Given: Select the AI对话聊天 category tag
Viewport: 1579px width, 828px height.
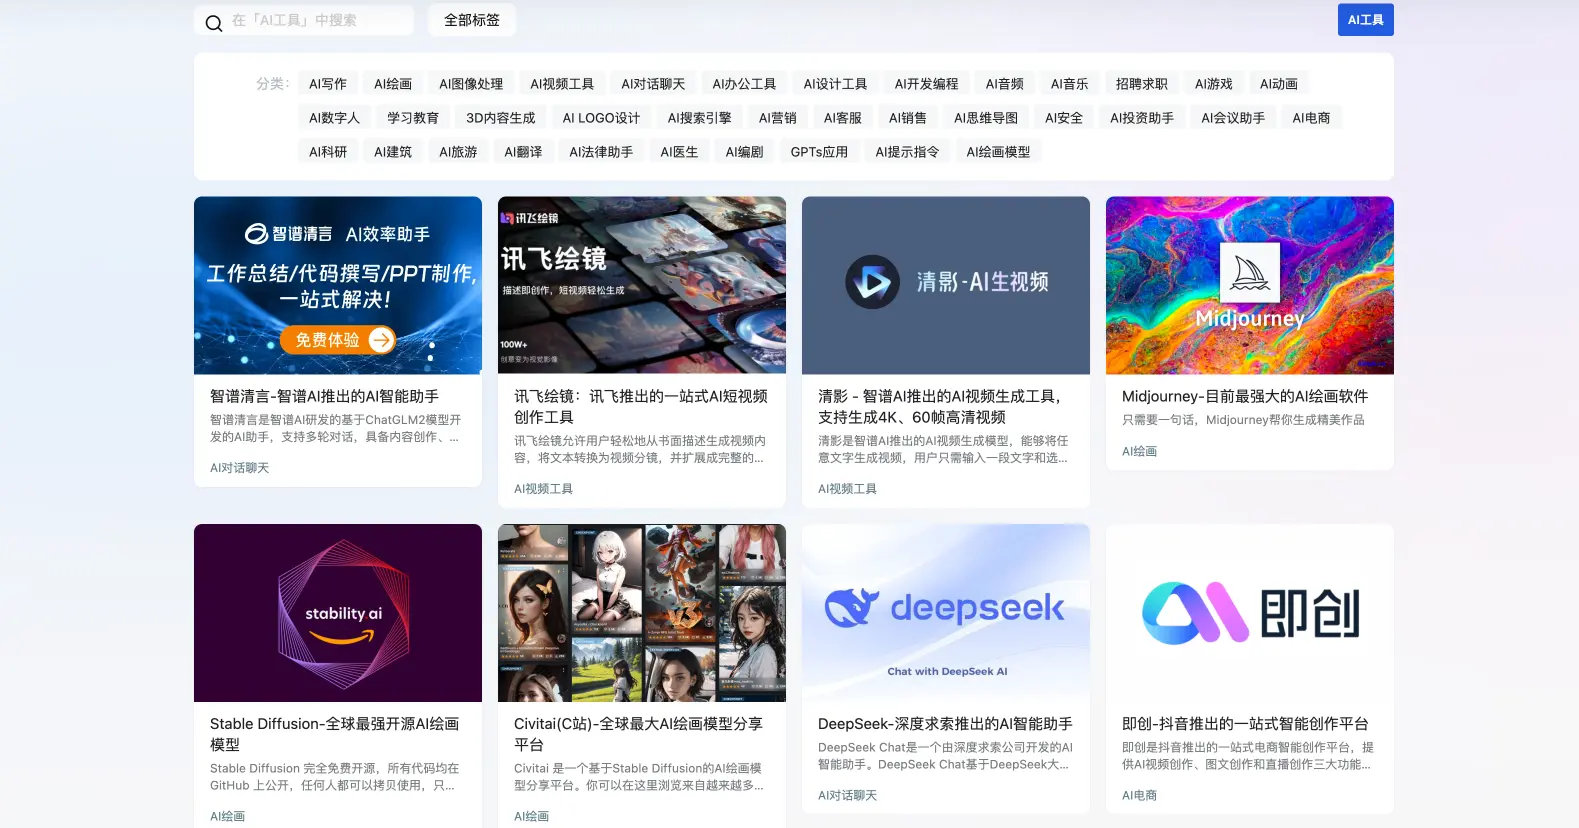Looking at the screenshot, I should tap(653, 84).
